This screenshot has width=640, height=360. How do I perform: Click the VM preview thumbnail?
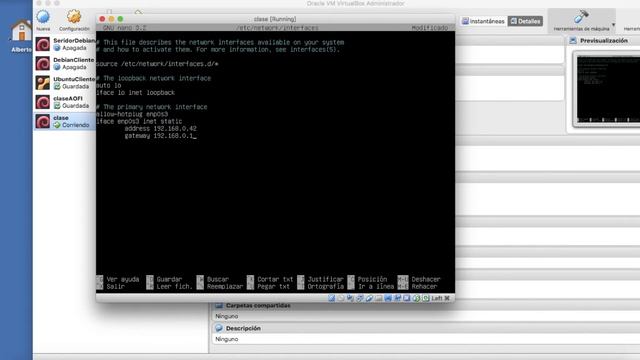608,89
